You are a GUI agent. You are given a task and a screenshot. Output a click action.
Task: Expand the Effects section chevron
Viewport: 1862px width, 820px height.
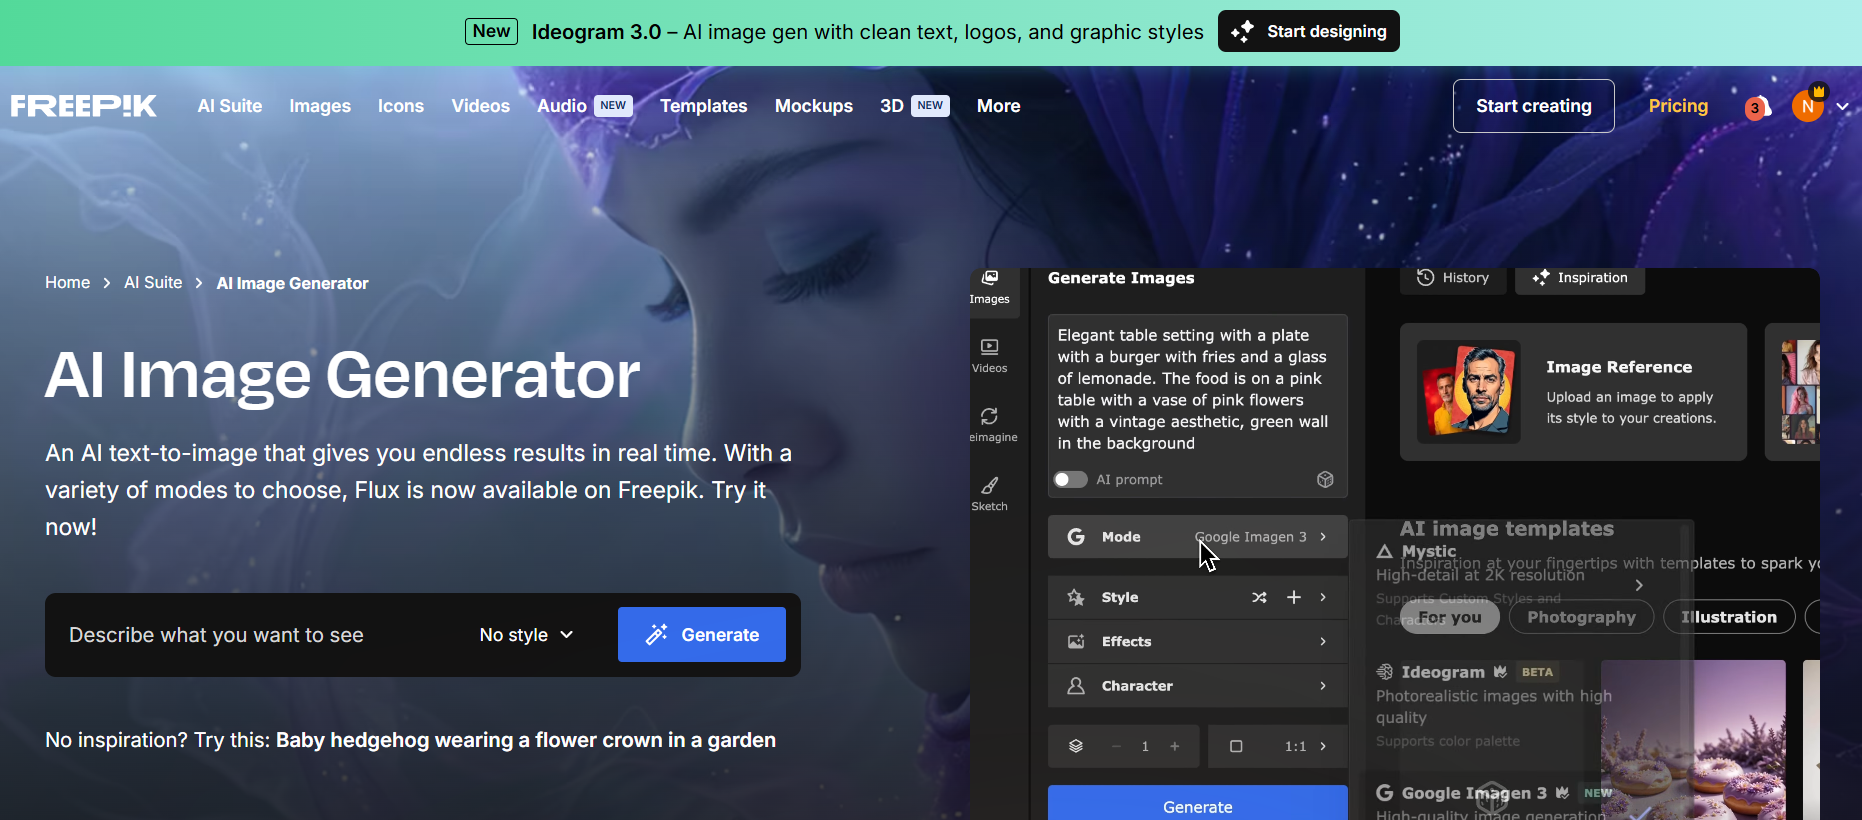pos(1323,641)
